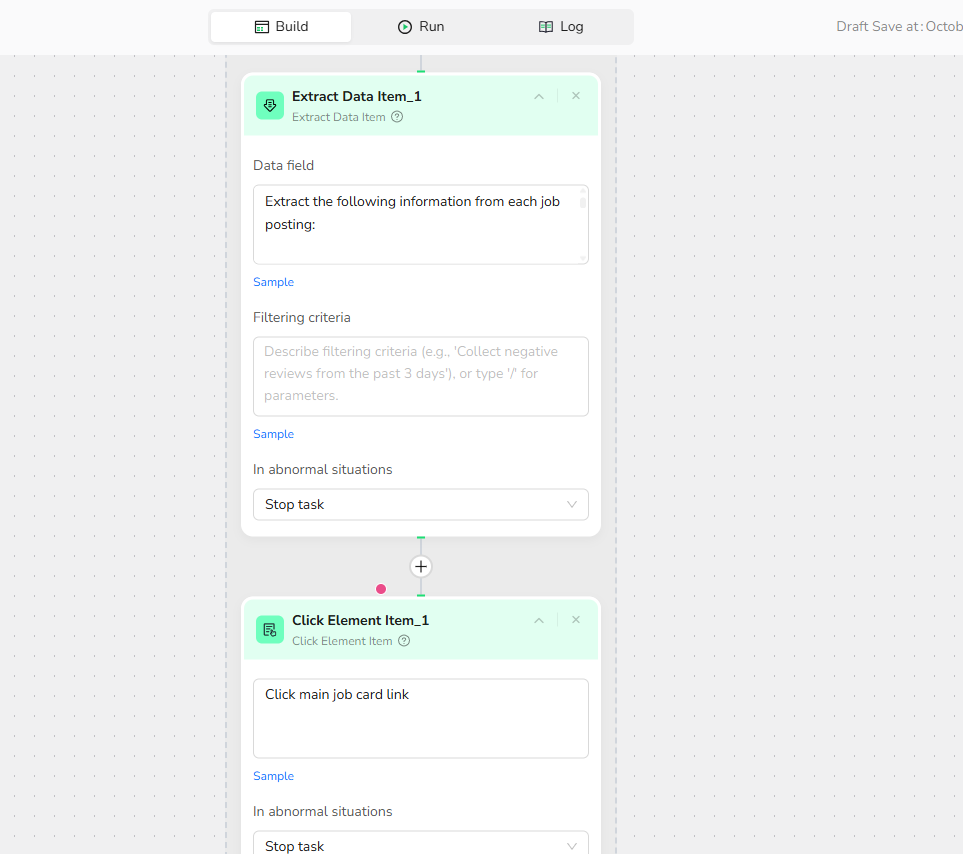Open Click Element abnormal situations dropdown
The image size is (963, 854).
coord(420,845)
